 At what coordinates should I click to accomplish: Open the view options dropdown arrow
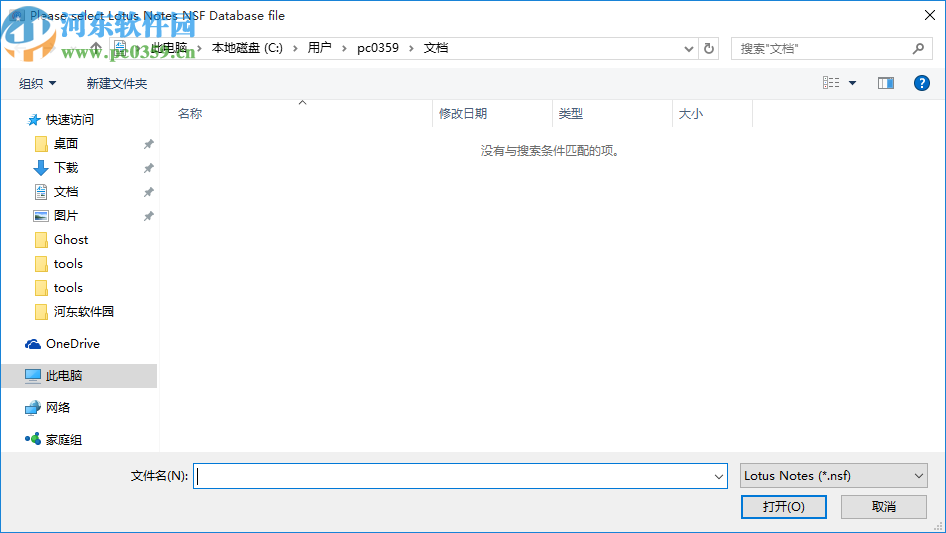pyautogui.click(x=852, y=83)
